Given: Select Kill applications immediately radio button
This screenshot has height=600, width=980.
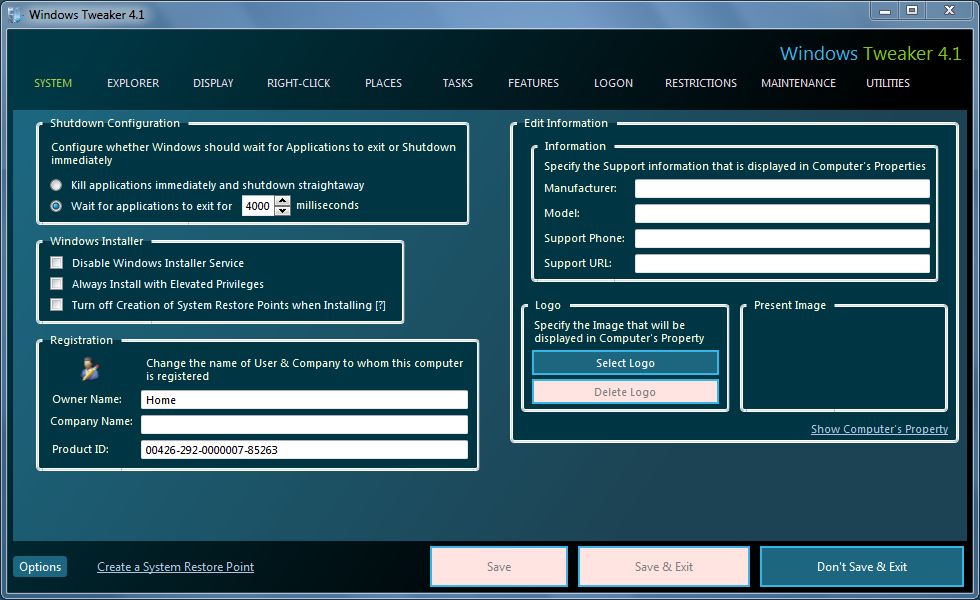Looking at the screenshot, I should point(56,185).
